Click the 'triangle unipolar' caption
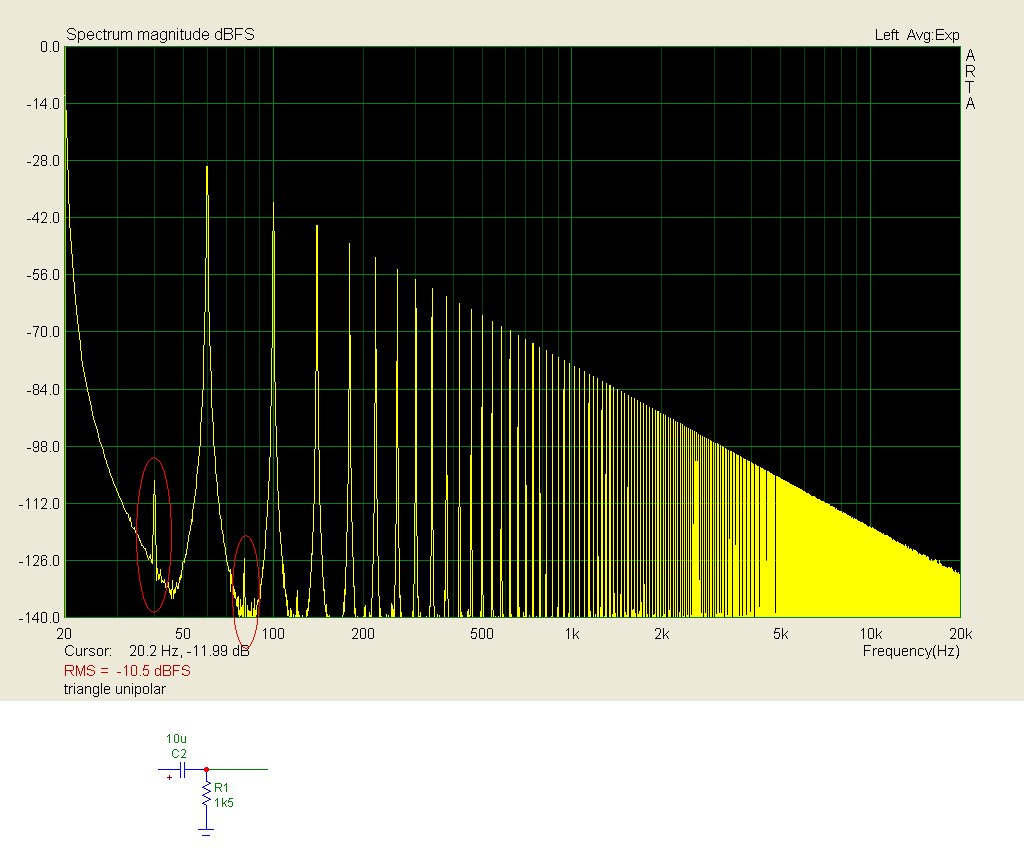The width and height of the screenshot is (1024, 848). (115, 689)
